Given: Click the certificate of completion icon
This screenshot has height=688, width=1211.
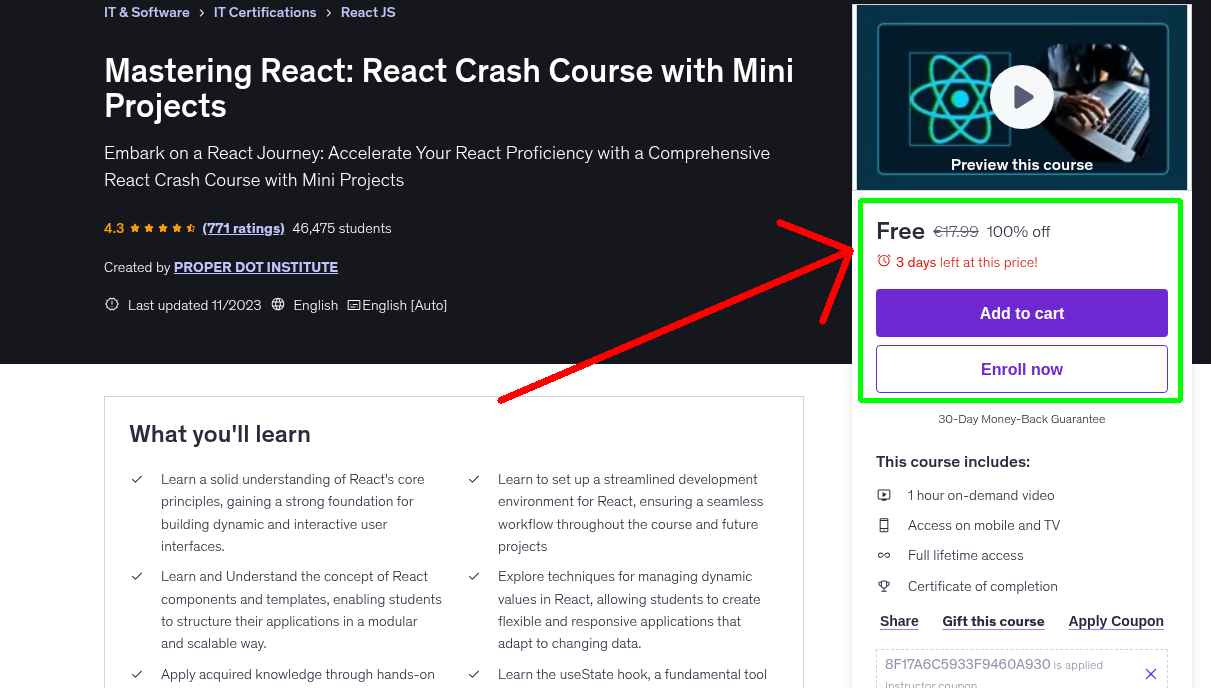Looking at the screenshot, I should tap(884, 586).
